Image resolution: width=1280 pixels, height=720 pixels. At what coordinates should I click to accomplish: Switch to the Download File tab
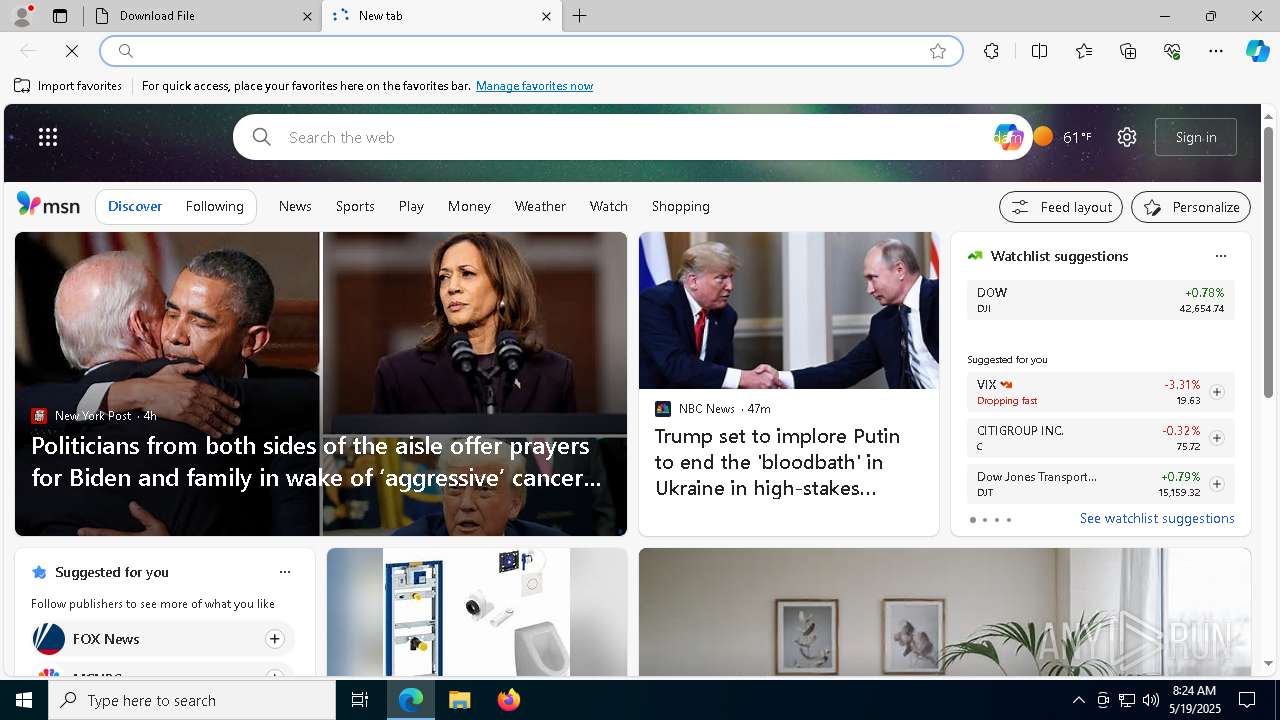point(202,16)
